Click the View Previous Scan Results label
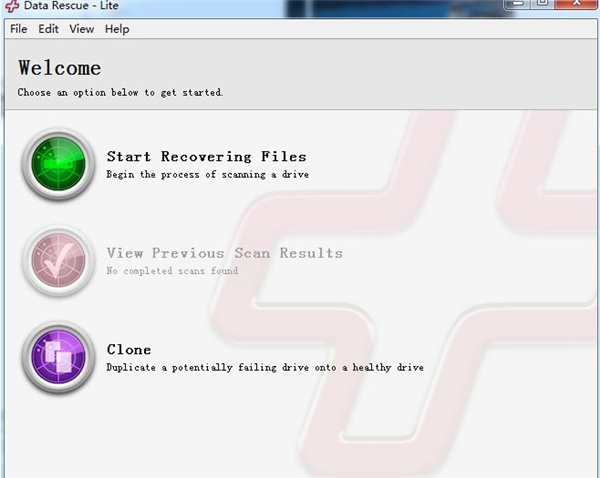This screenshot has width=600, height=478. pos(224,253)
